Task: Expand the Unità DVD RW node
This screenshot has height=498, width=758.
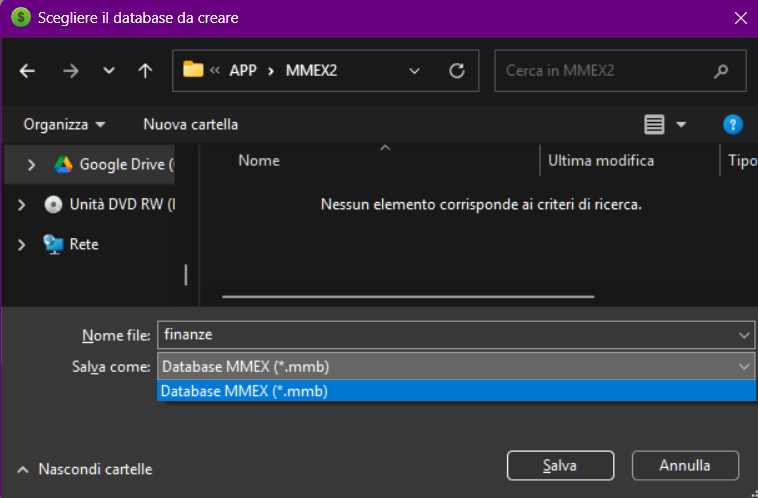Action: pos(21,205)
